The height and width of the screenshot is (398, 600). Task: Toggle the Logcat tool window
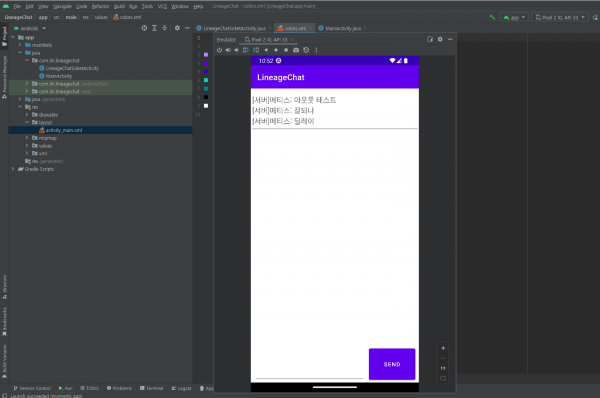pyautogui.click(x=181, y=388)
